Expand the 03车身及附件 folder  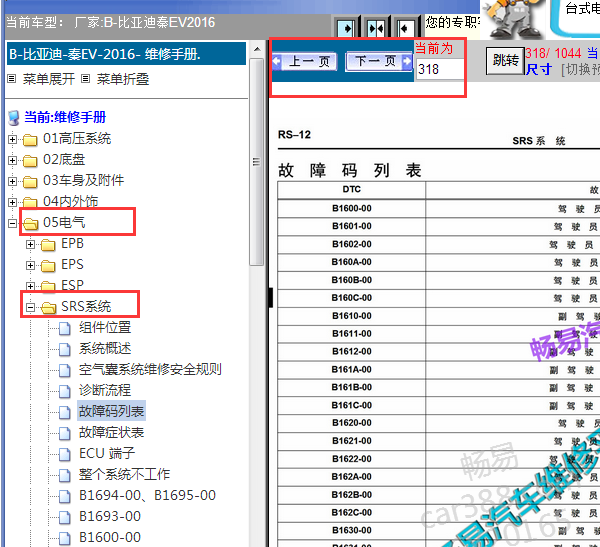[12, 181]
